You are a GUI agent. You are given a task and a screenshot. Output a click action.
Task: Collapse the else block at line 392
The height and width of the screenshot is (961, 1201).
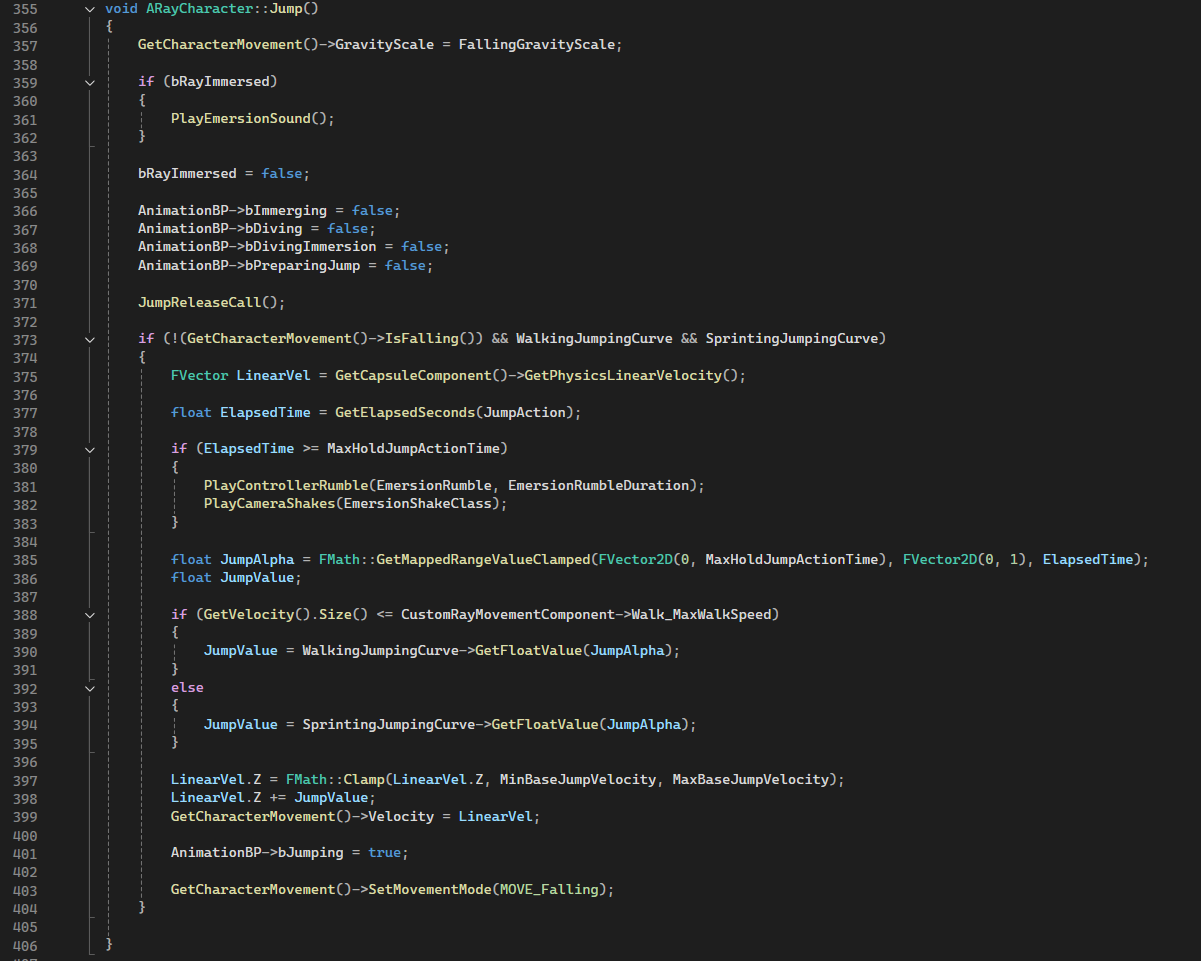[x=91, y=688]
